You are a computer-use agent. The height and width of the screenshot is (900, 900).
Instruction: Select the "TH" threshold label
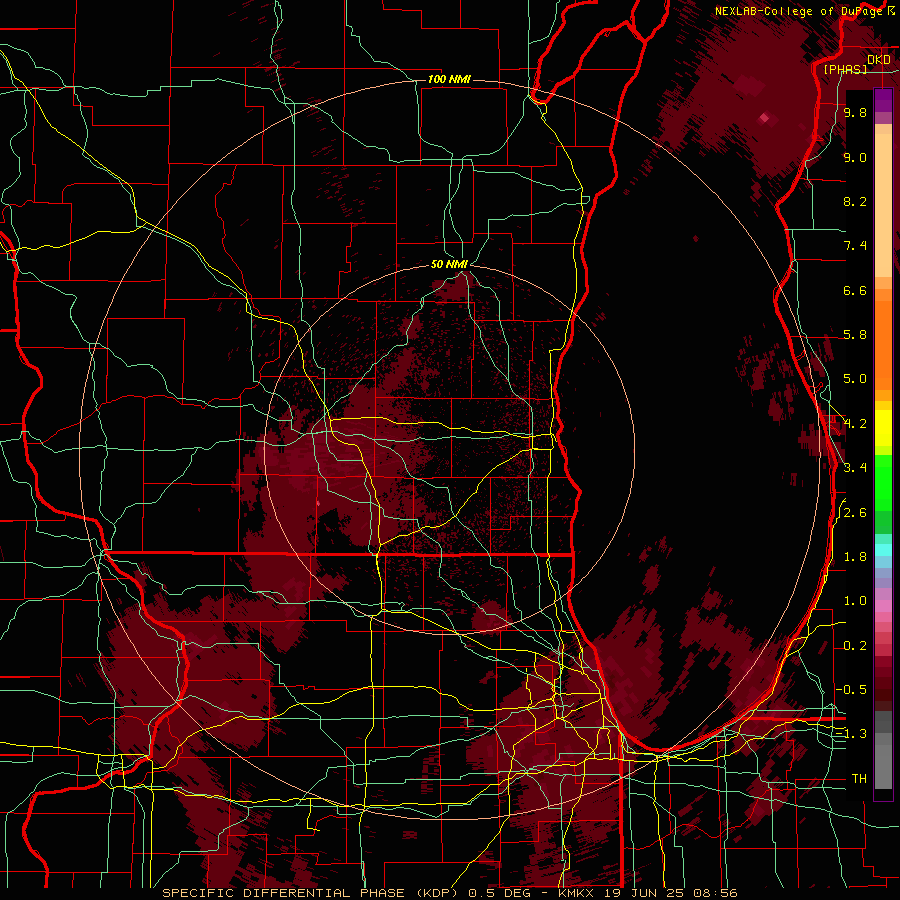859,779
